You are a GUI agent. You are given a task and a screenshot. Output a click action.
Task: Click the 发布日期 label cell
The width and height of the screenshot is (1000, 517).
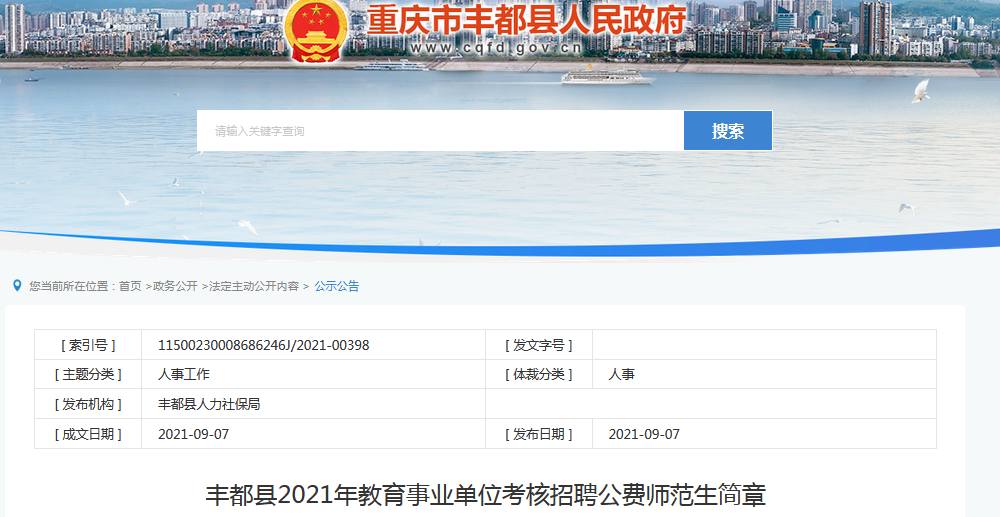point(539,434)
